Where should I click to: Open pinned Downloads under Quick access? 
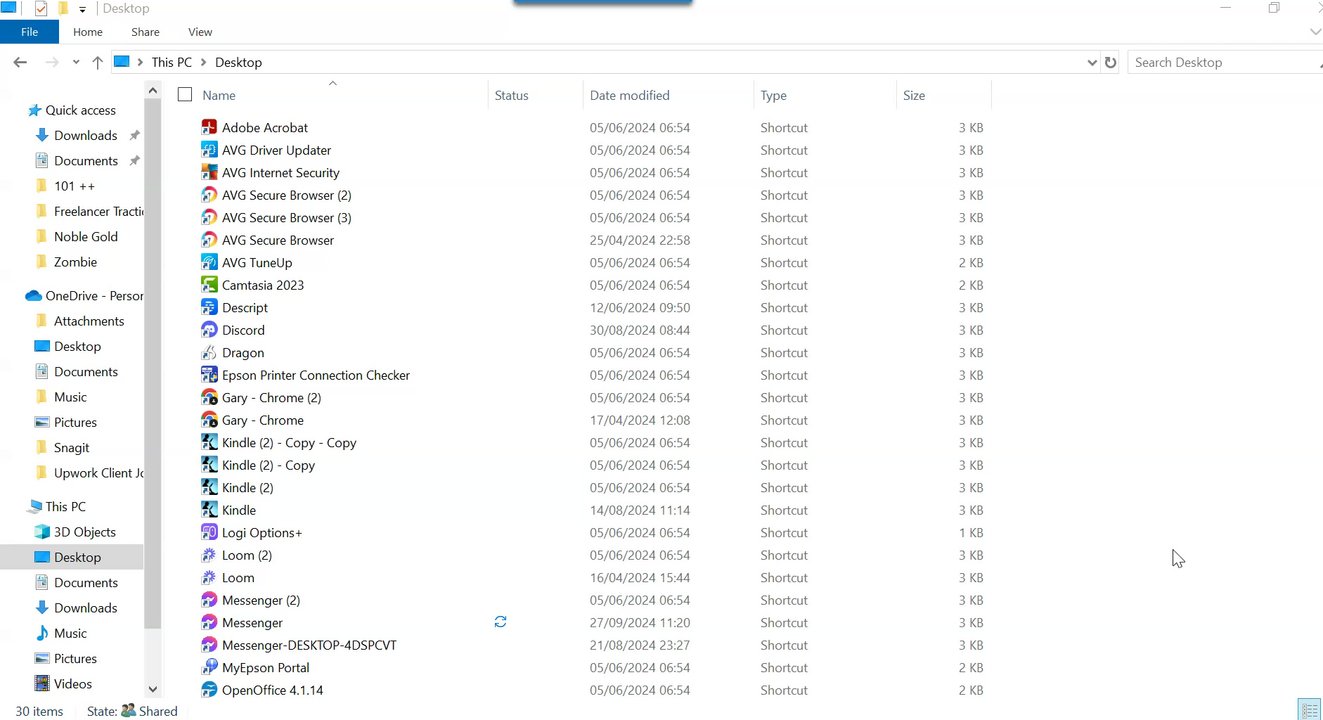pos(85,135)
